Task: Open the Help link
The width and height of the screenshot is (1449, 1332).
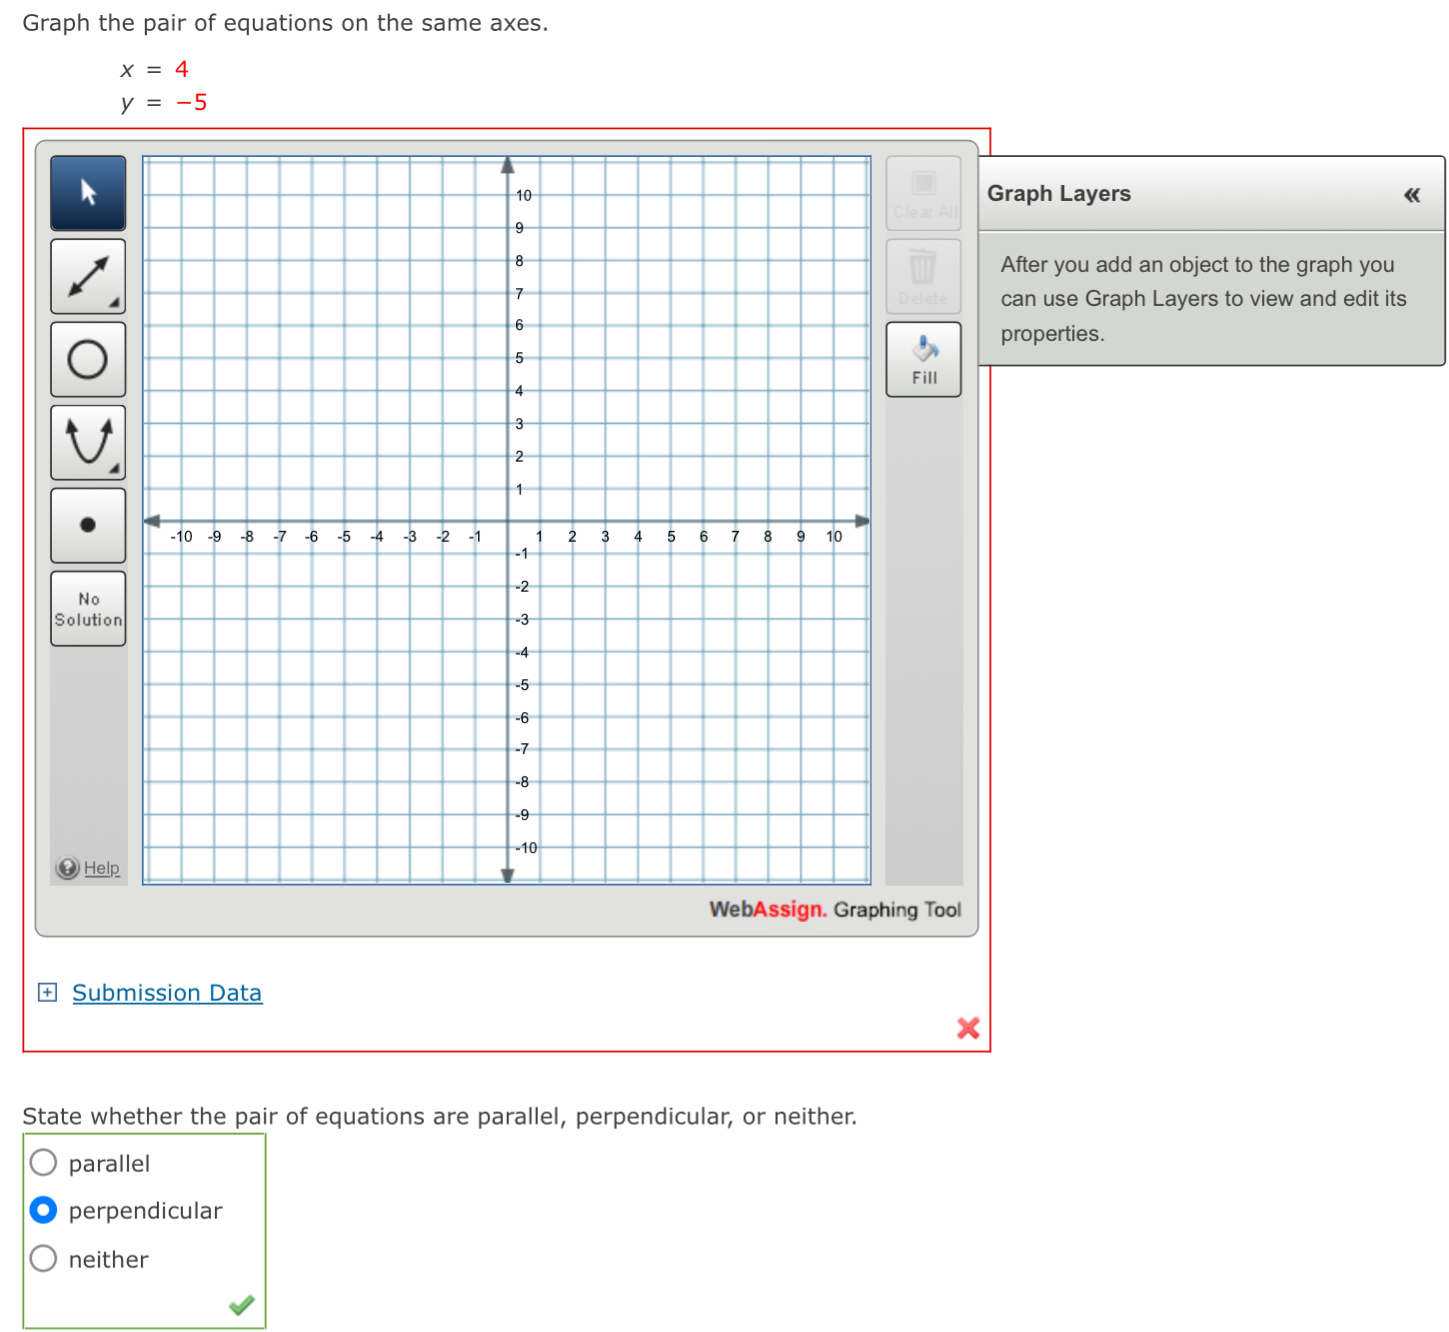Action: coord(100,868)
